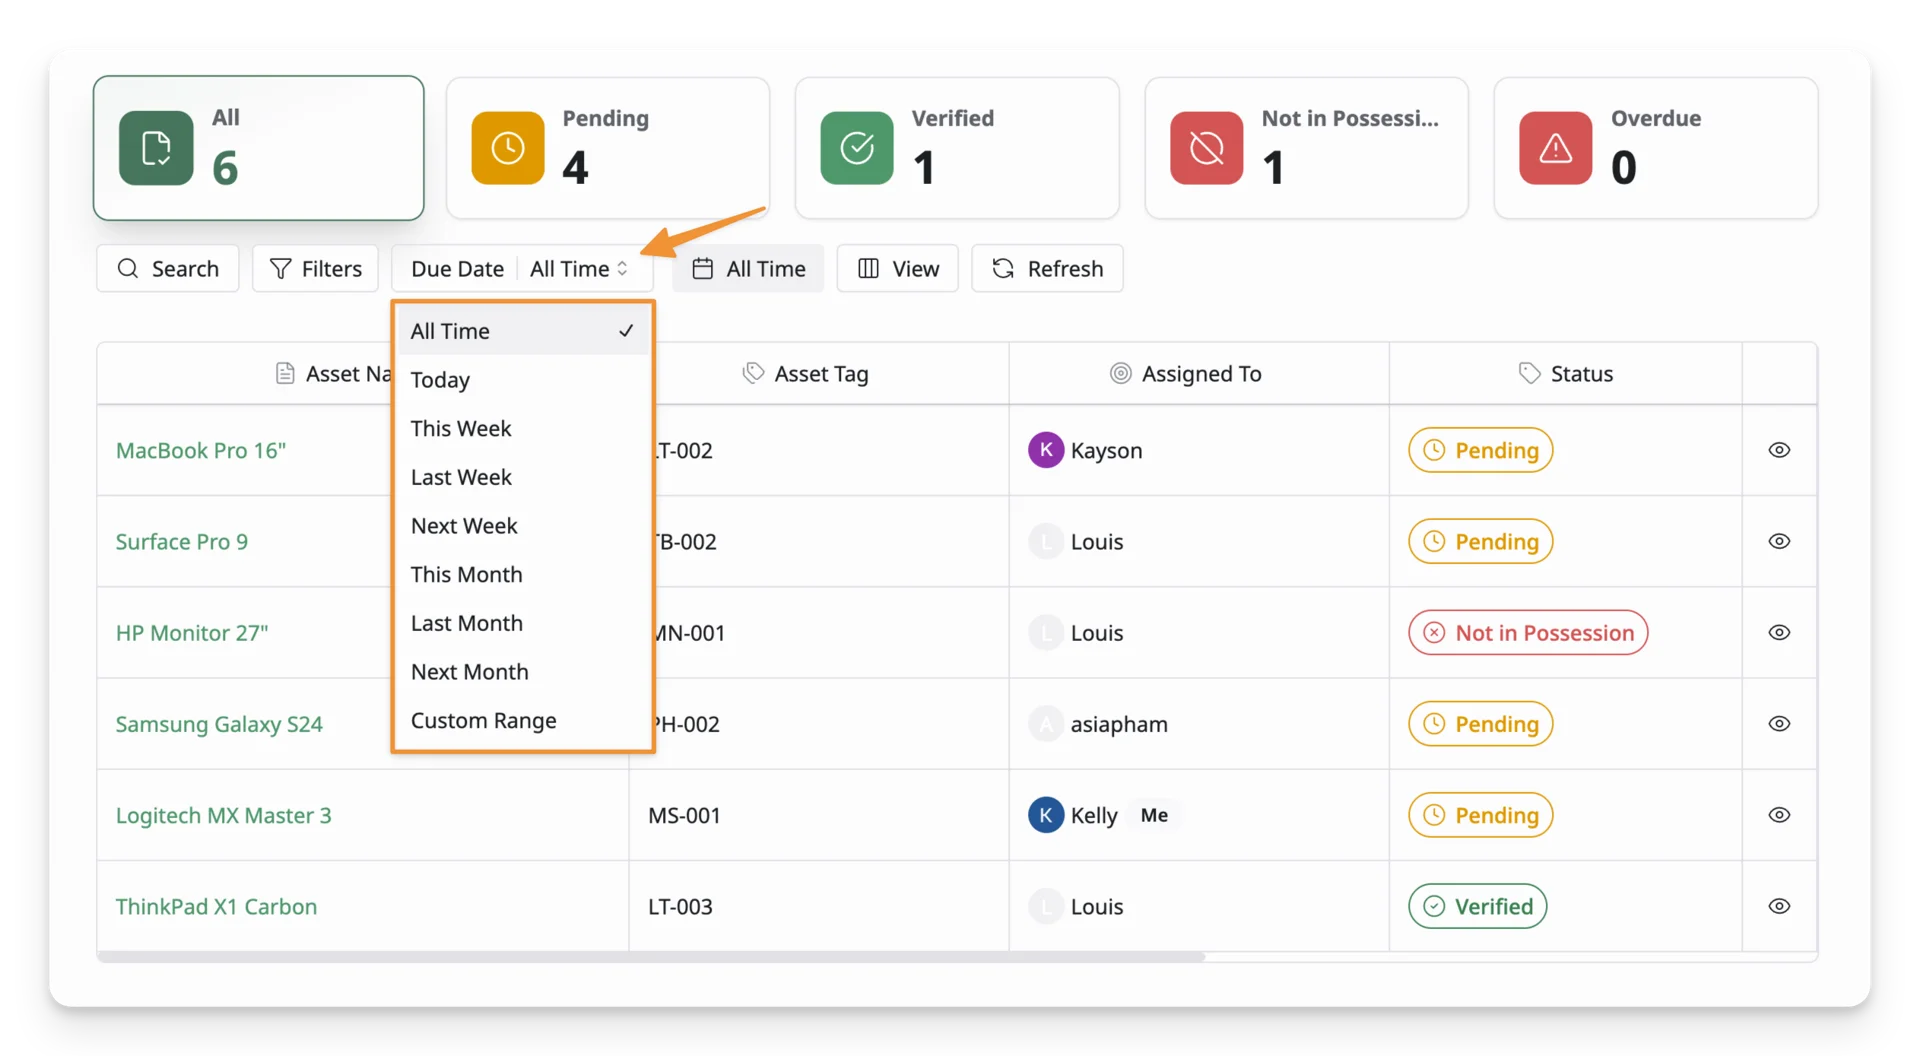The image size is (1920, 1056).
Task: Choose This Month option
Action: (523, 574)
